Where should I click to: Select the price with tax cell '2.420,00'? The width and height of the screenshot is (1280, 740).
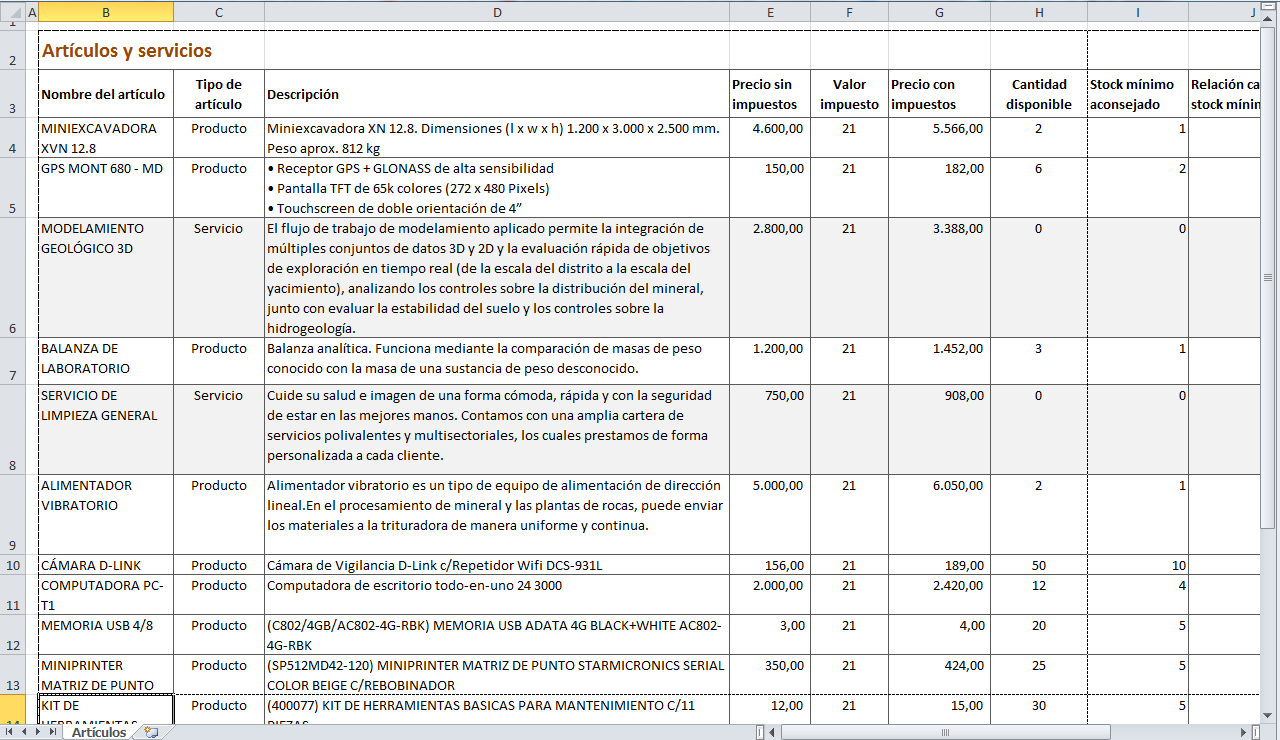tap(939, 595)
